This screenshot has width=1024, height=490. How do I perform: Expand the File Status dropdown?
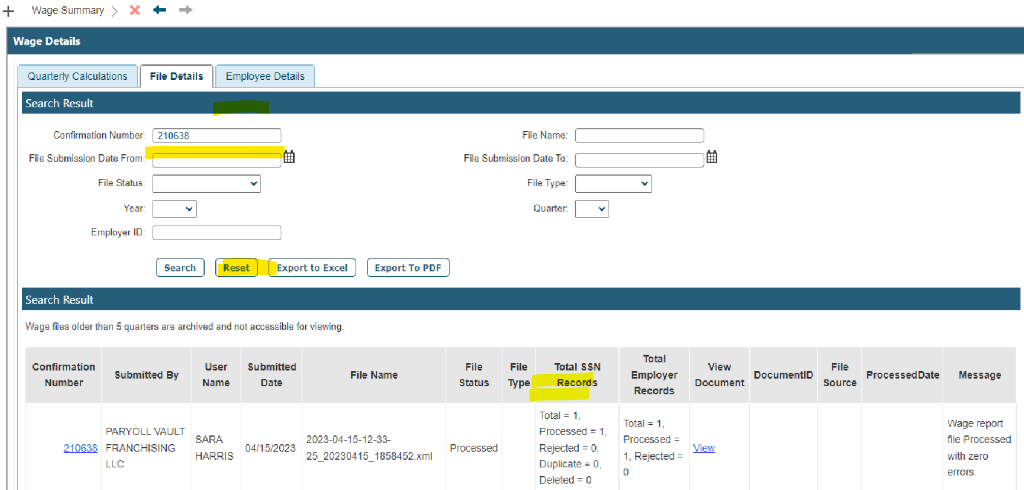pos(206,184)
